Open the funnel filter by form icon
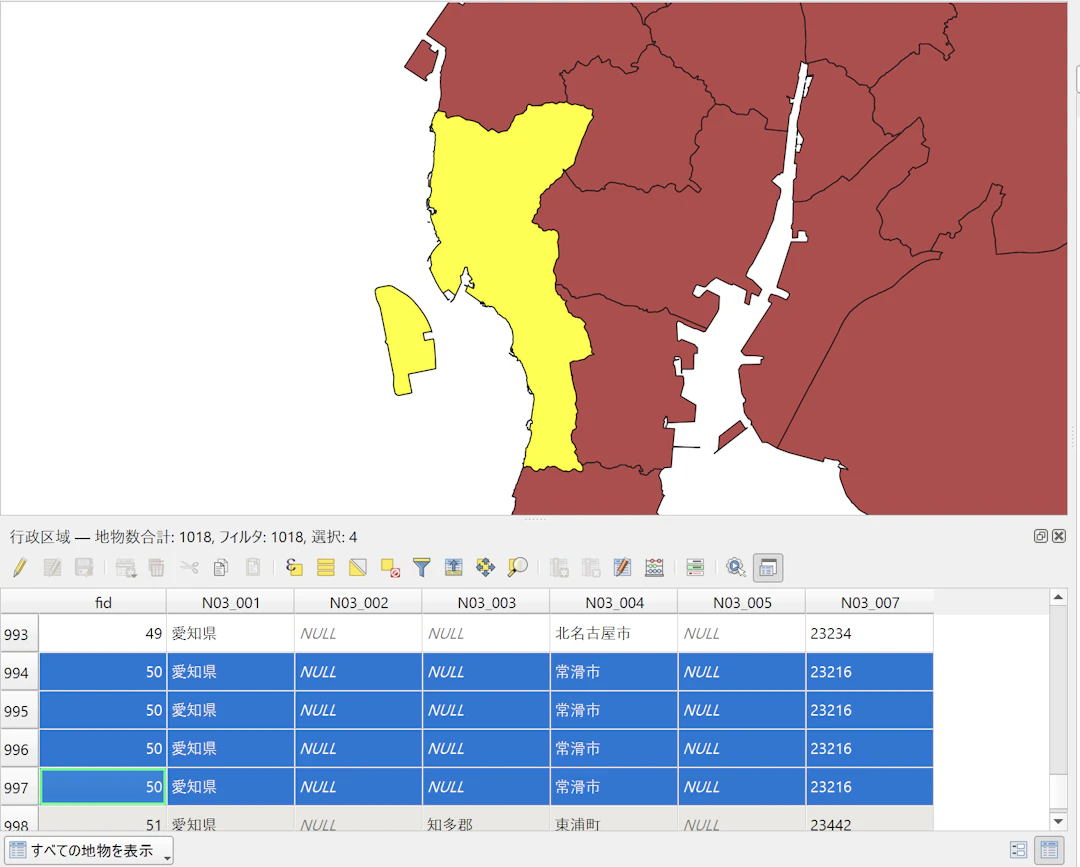Image resolution: width=1080 pixels, height=867 pixels. click(422, 568)
